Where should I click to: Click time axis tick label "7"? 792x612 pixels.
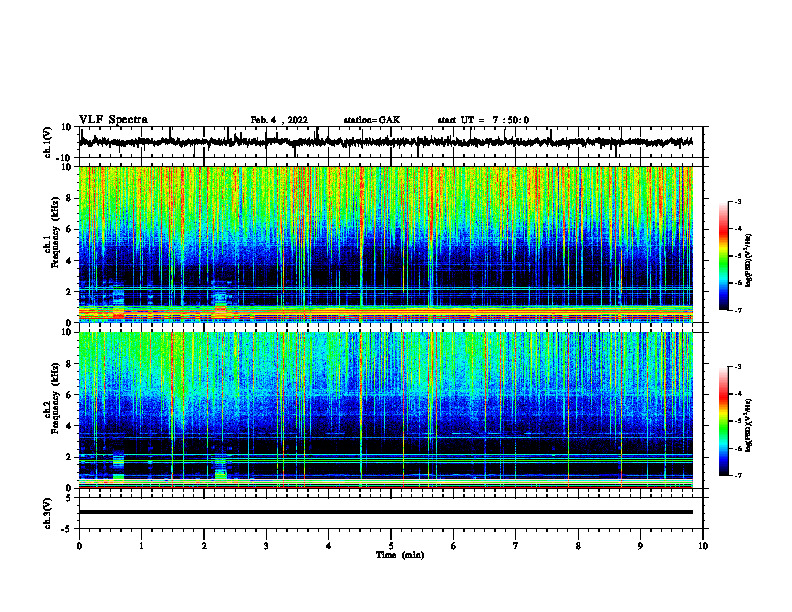point(516,545)
